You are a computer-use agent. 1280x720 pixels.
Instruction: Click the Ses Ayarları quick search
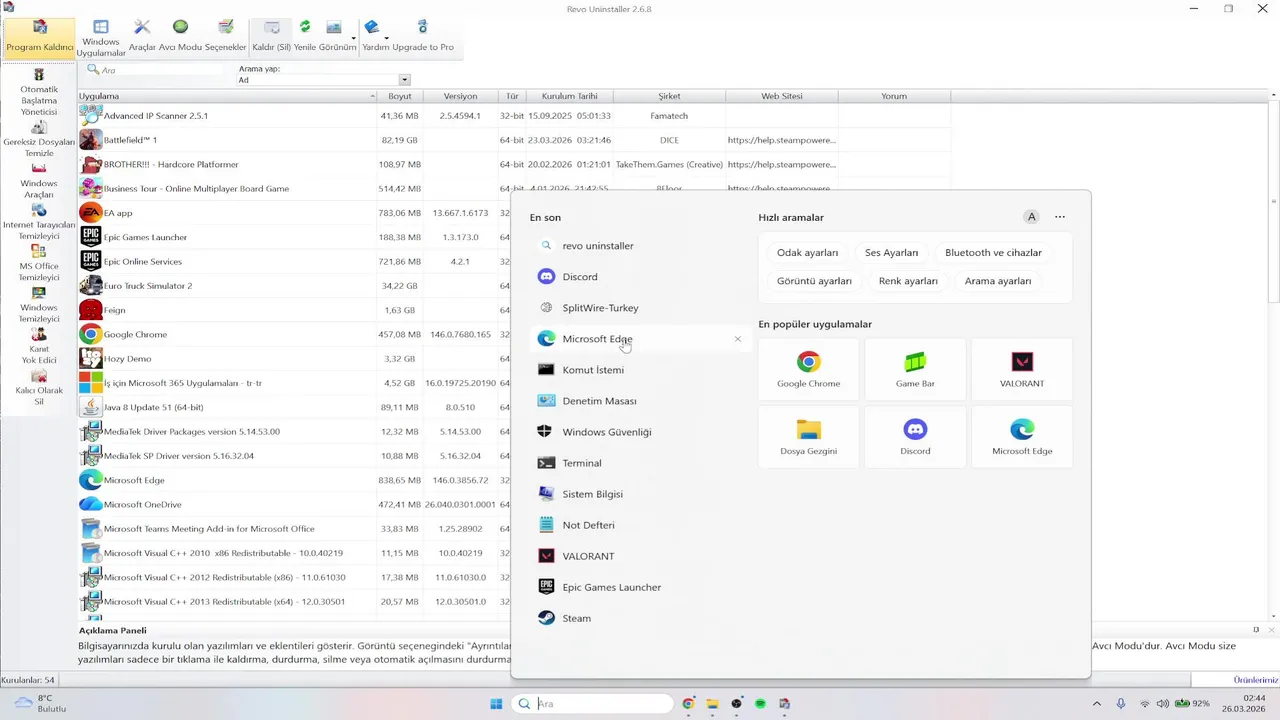coord(891,253)
